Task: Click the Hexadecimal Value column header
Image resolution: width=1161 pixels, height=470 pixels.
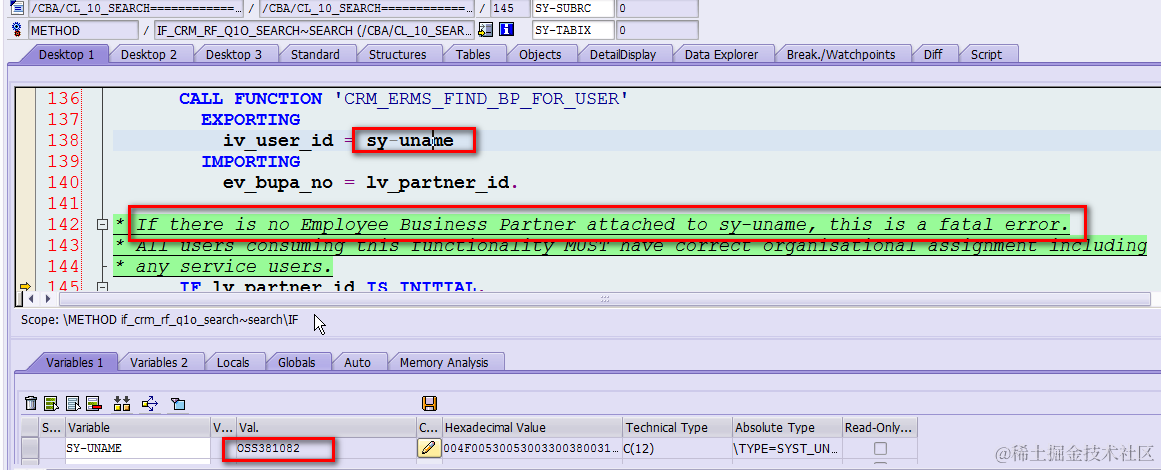Action: coord(532,427)
